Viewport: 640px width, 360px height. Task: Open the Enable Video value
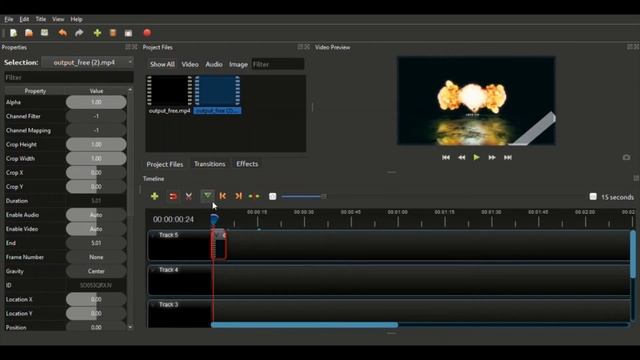96,229
